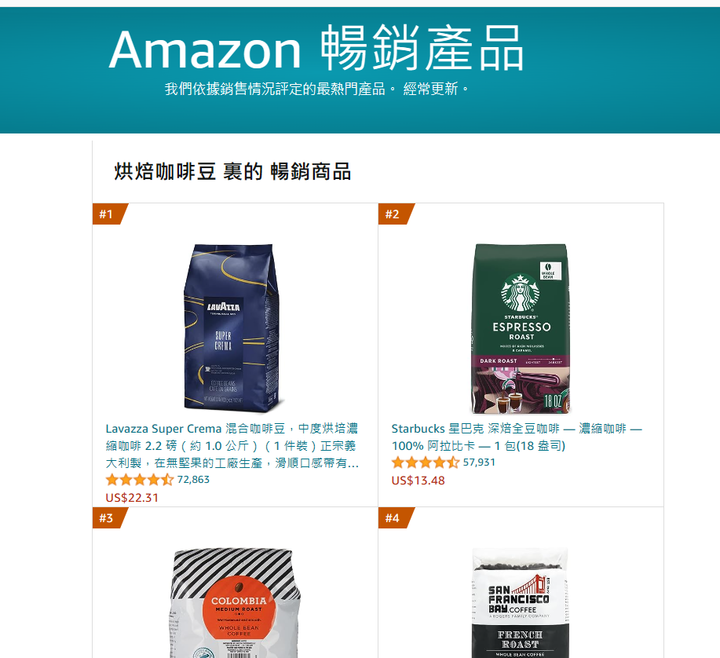
Task: Open the Starbucks 星巴克 product title link
Action: click(x=517, y=437)
